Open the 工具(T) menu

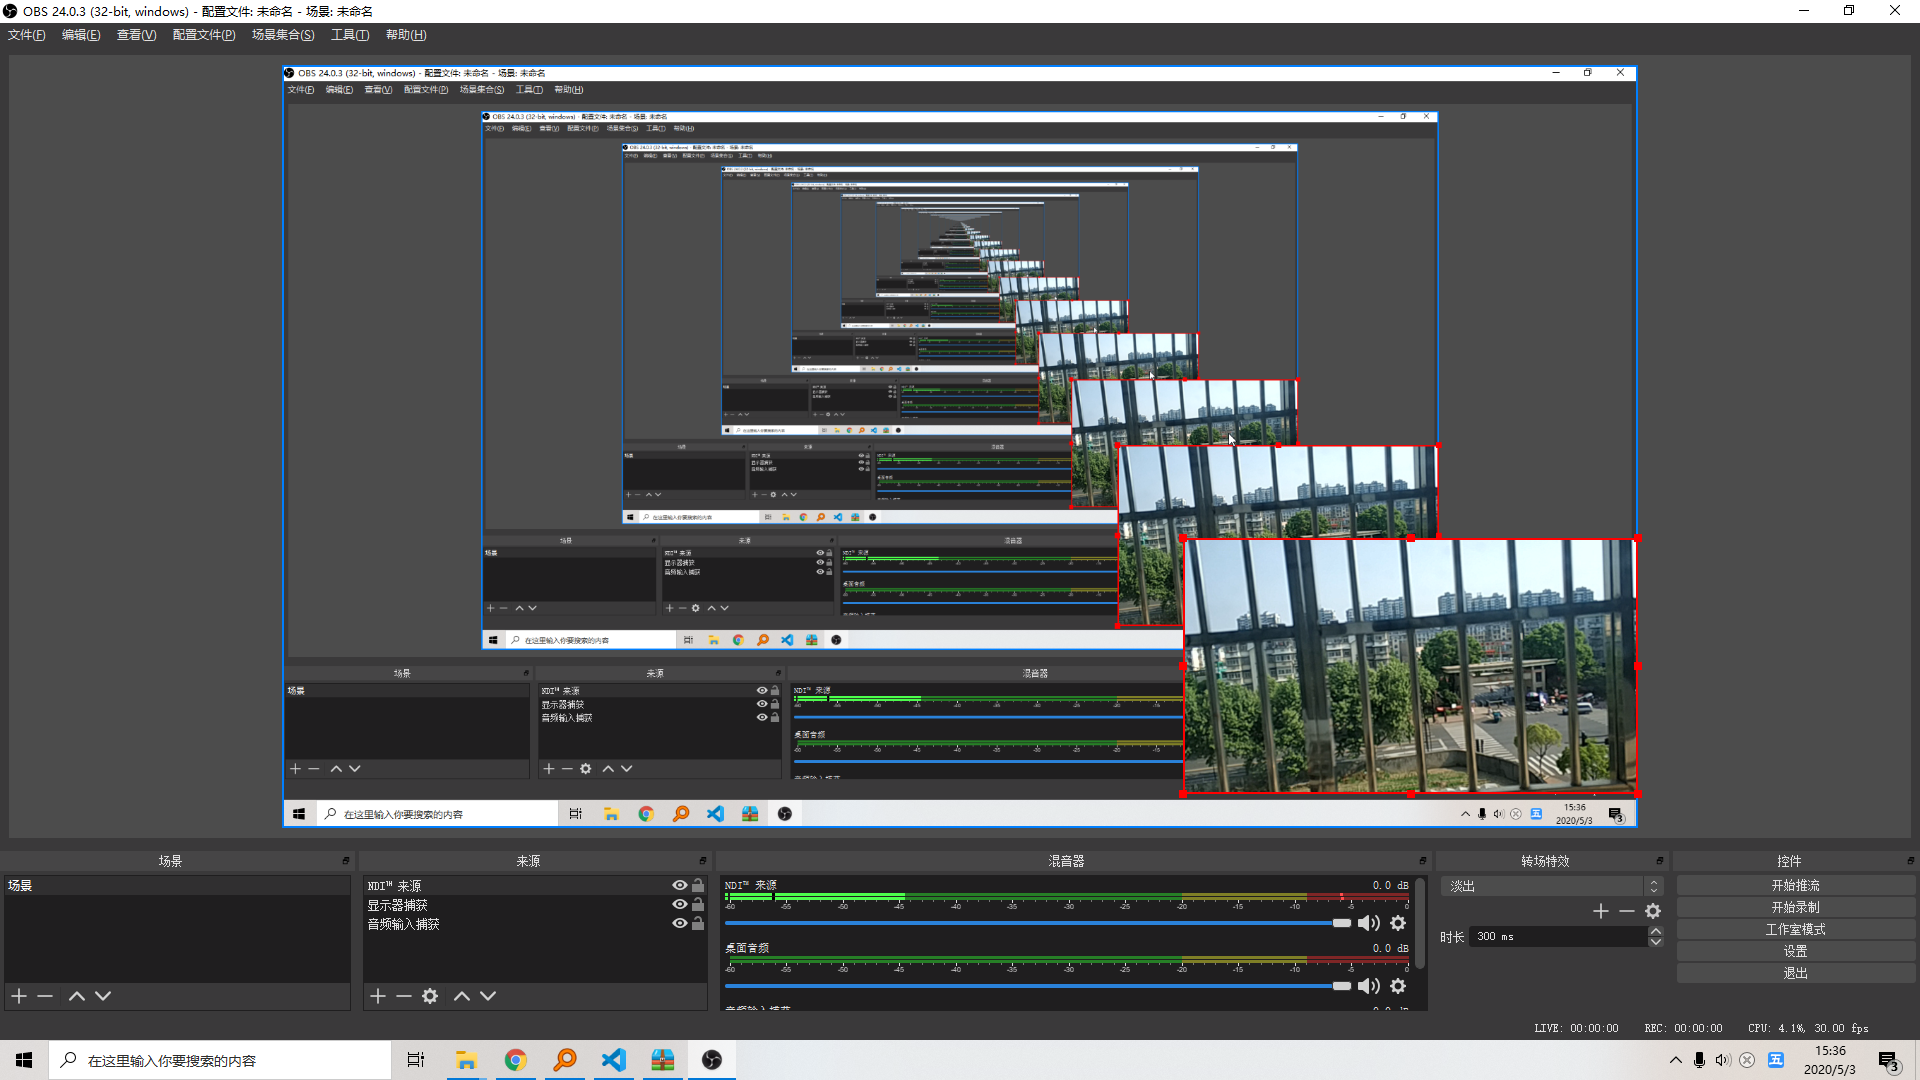tap(349, 35)
